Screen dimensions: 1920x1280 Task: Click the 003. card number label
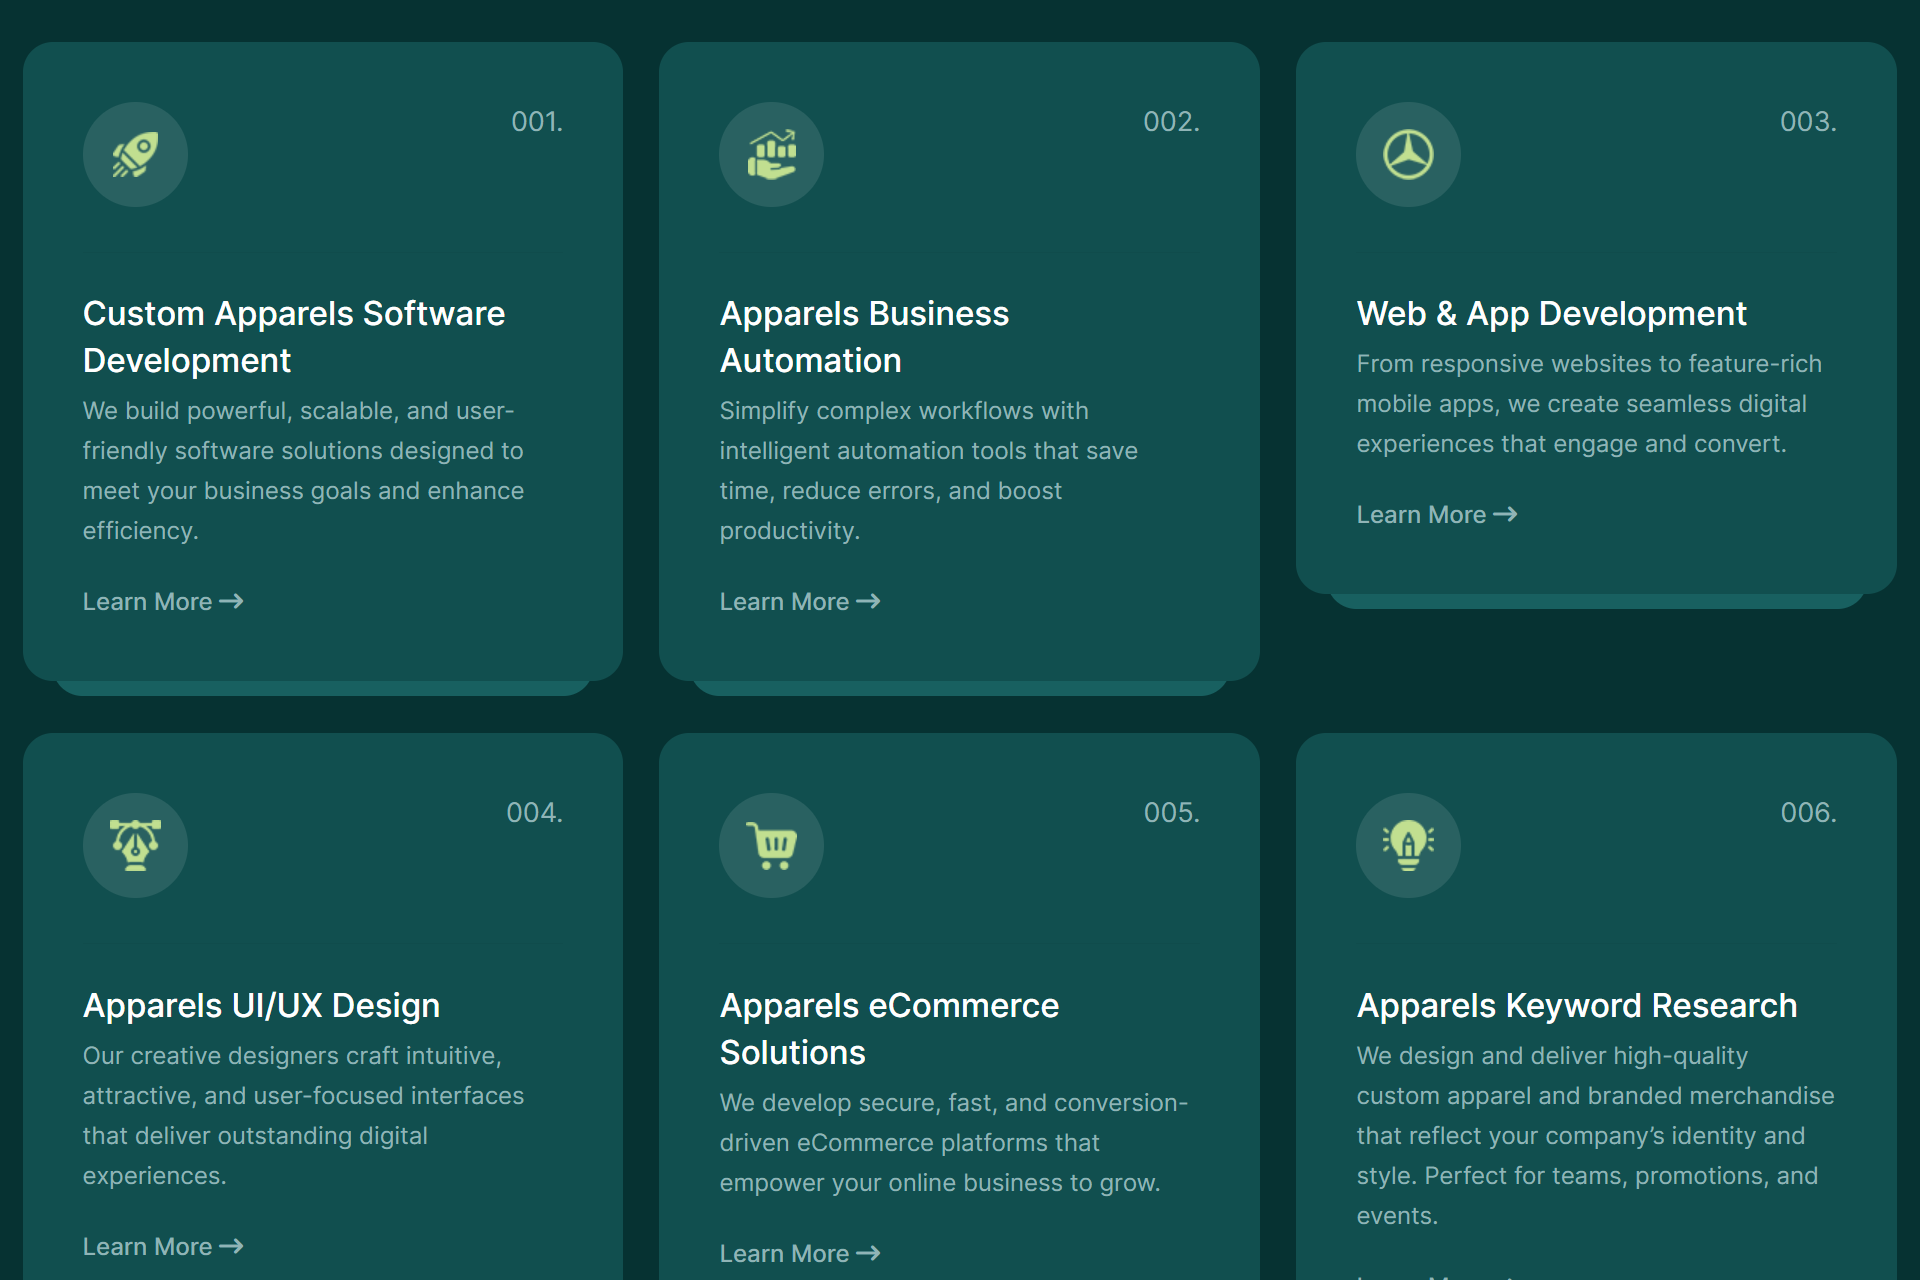[x=1808, y=122]
